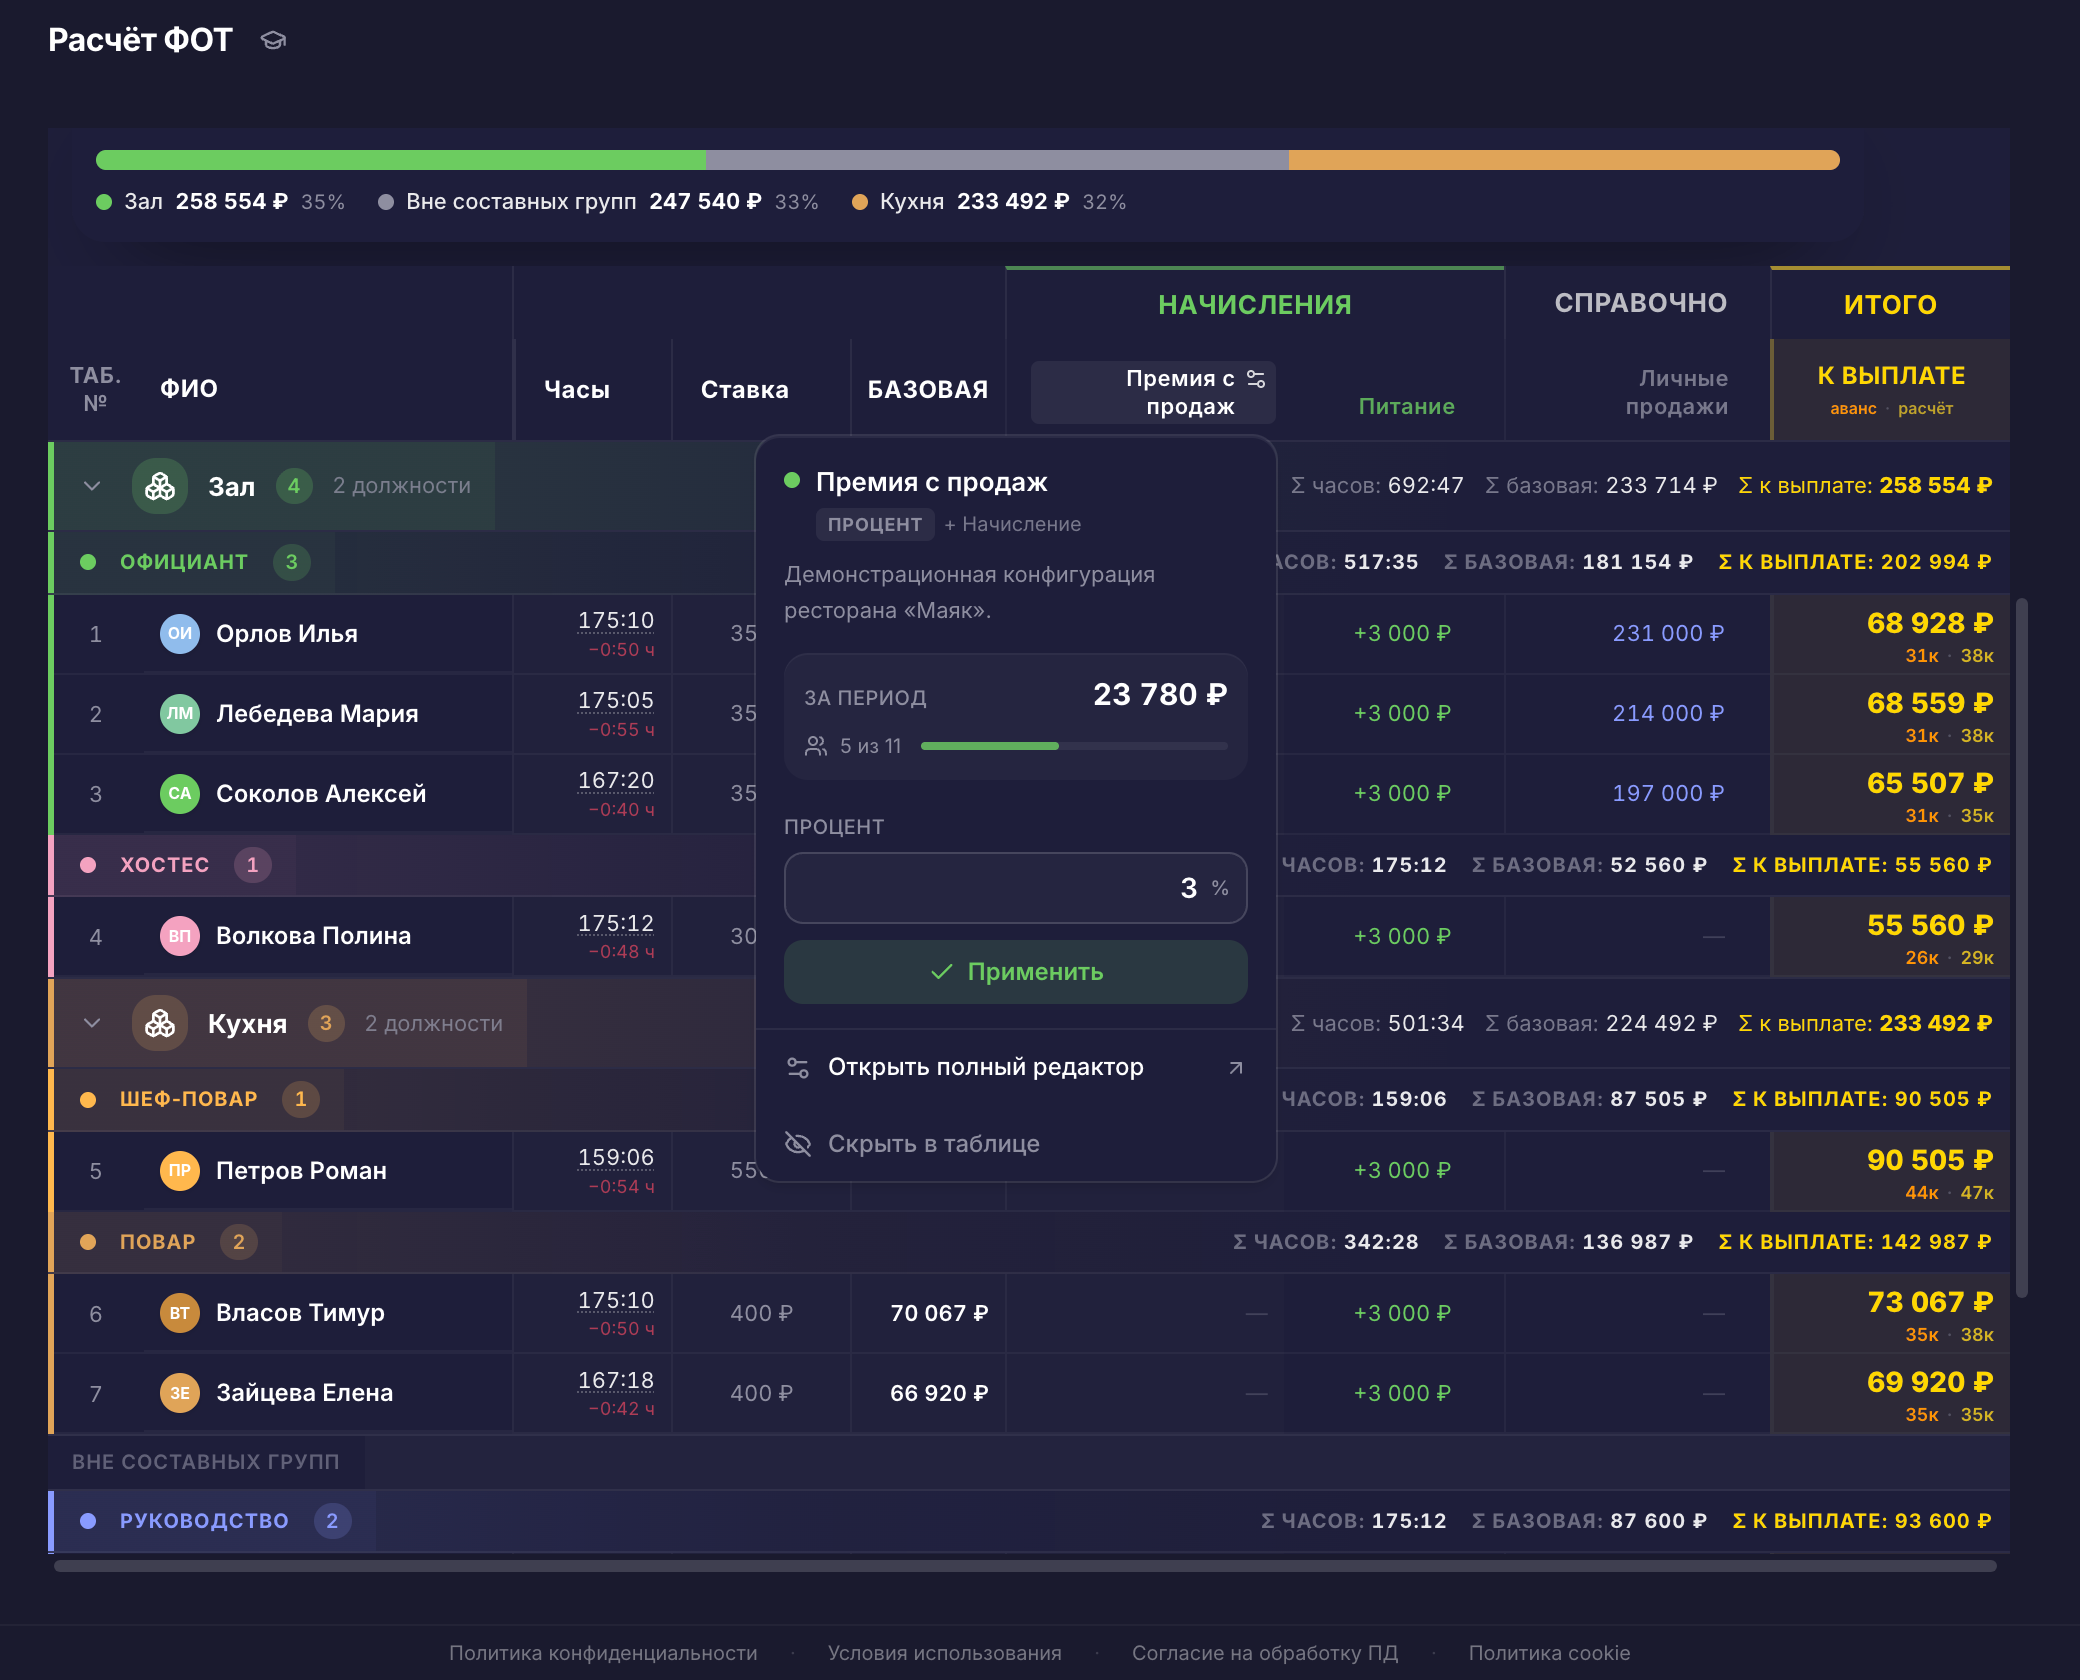Click Орлов Илья avatar badge
2080x1680 pixels.
click(x=180, y=634)
